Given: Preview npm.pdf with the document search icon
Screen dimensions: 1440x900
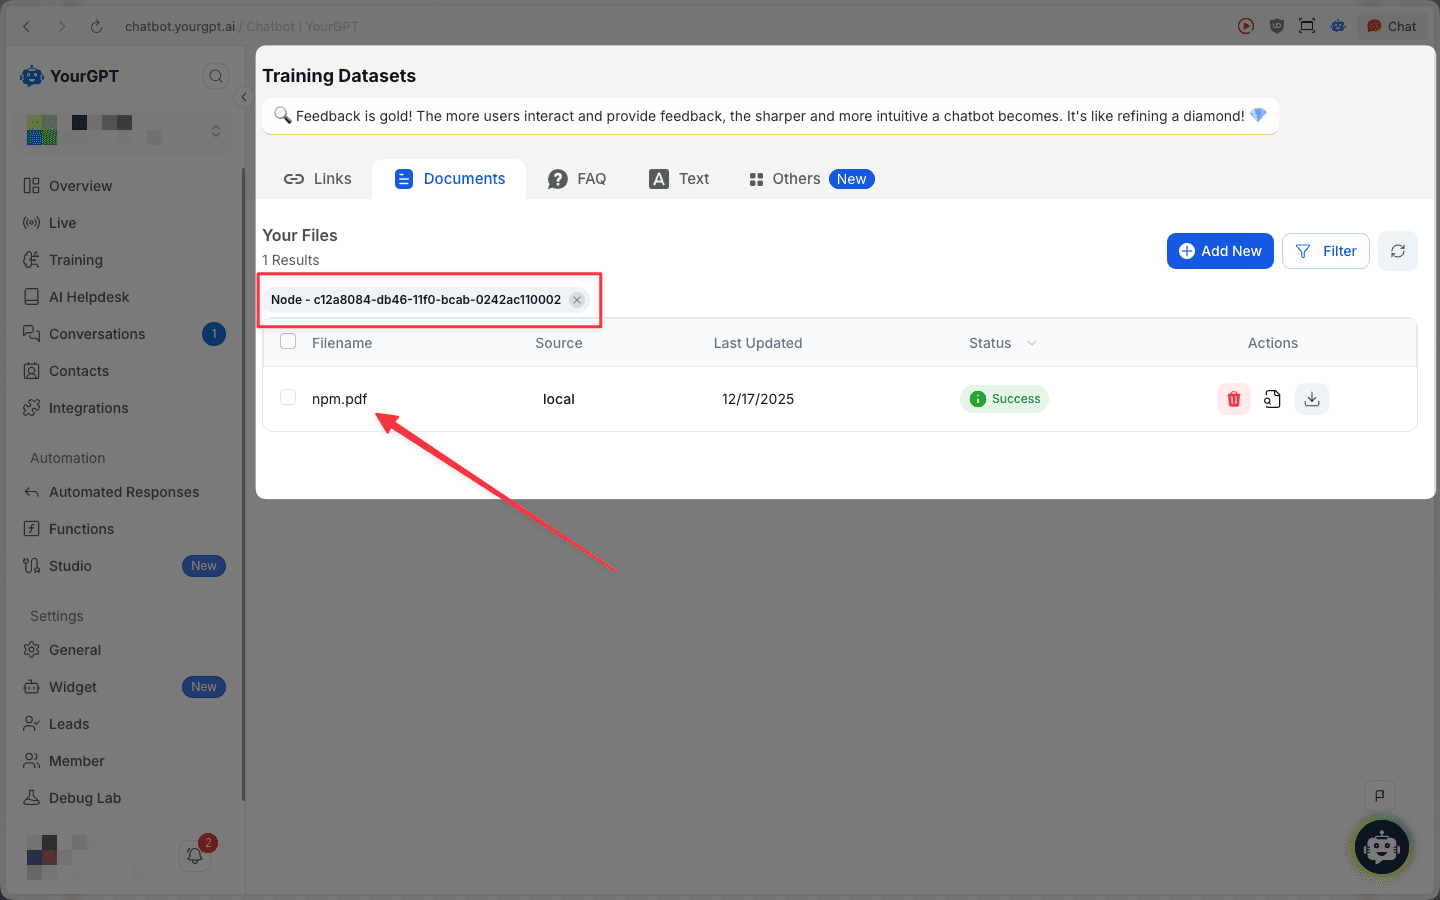Looking at the screenshot, I should tap(1272, 398).
